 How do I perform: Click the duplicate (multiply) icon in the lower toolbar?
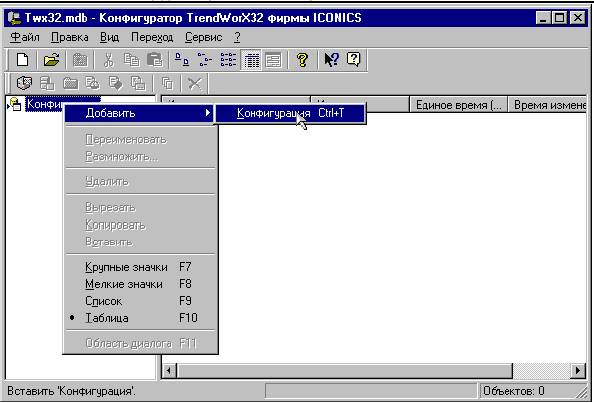167,83
